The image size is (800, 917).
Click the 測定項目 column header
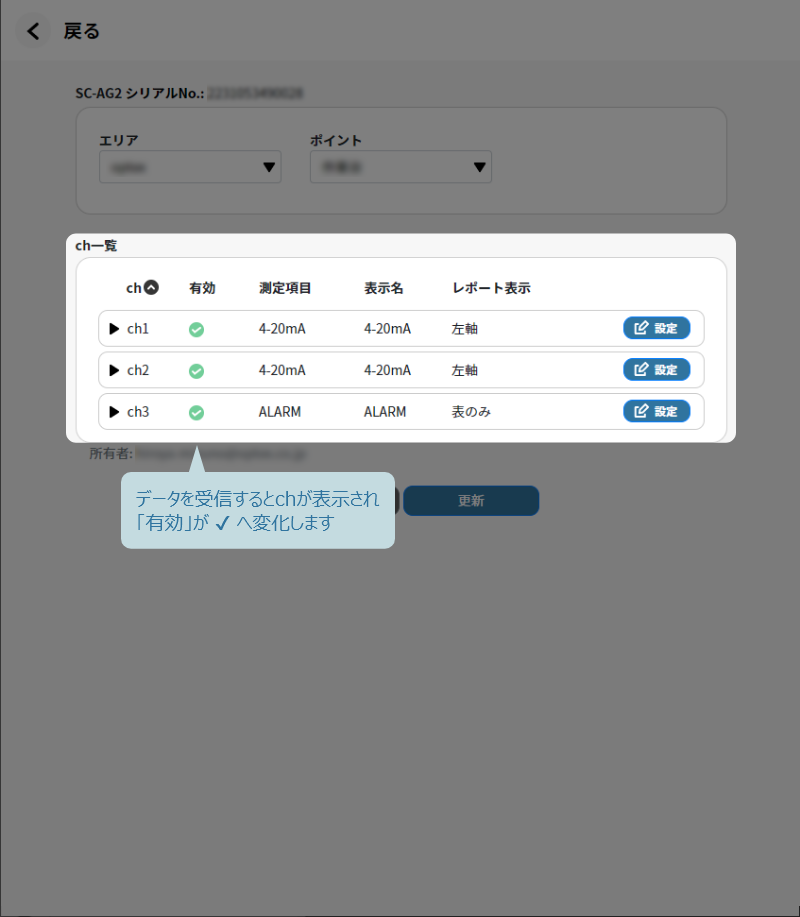pos(285,288)
